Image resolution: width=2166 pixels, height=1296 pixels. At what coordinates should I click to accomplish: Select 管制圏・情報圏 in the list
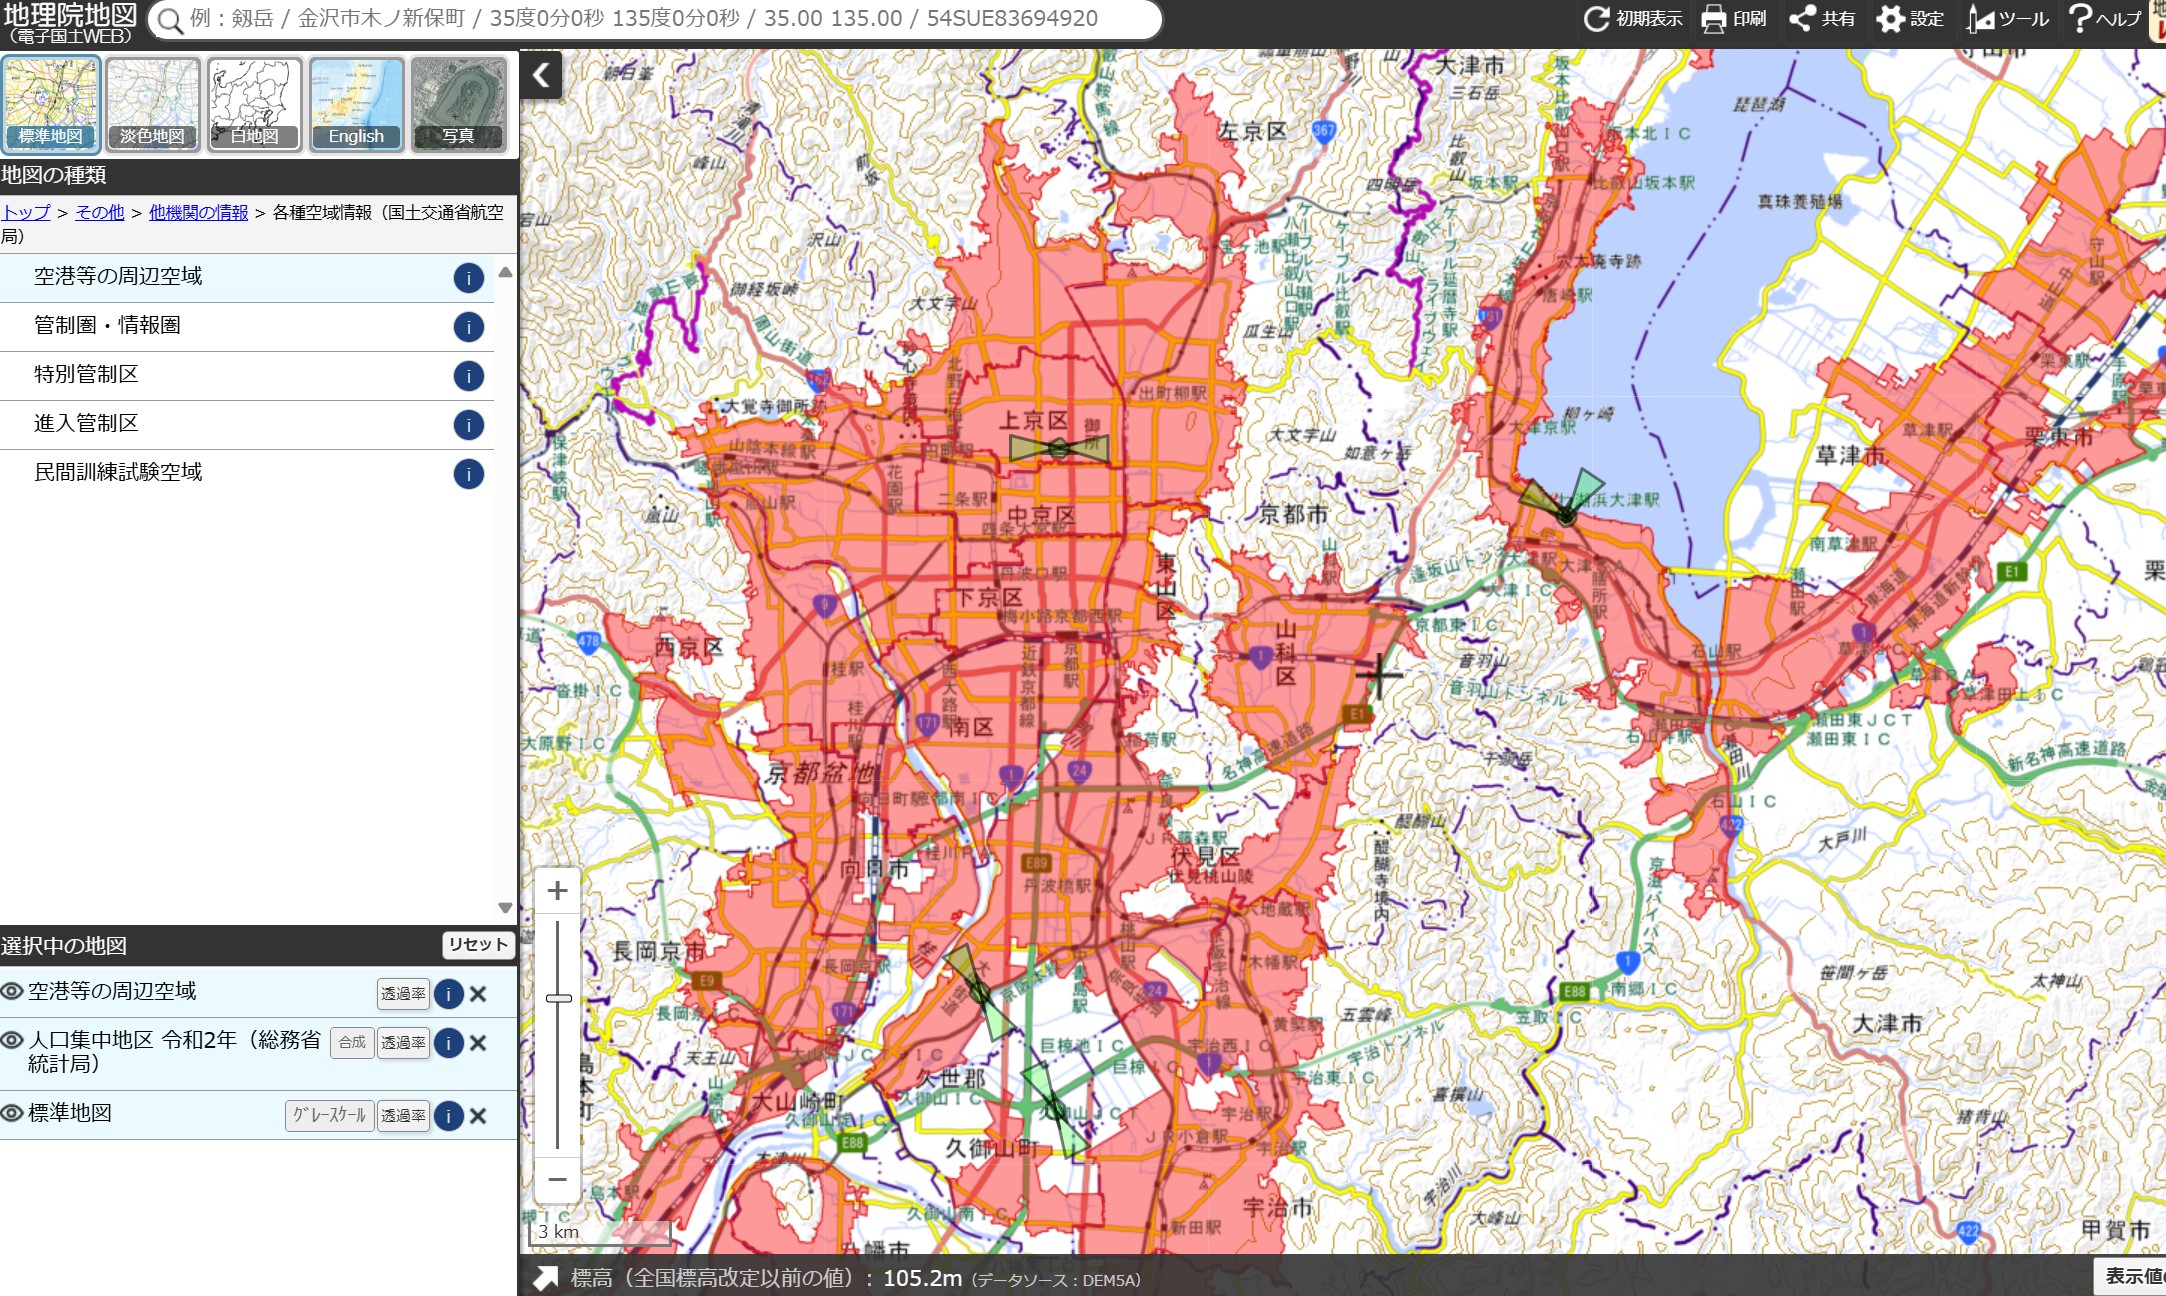[x=107, y=326]
